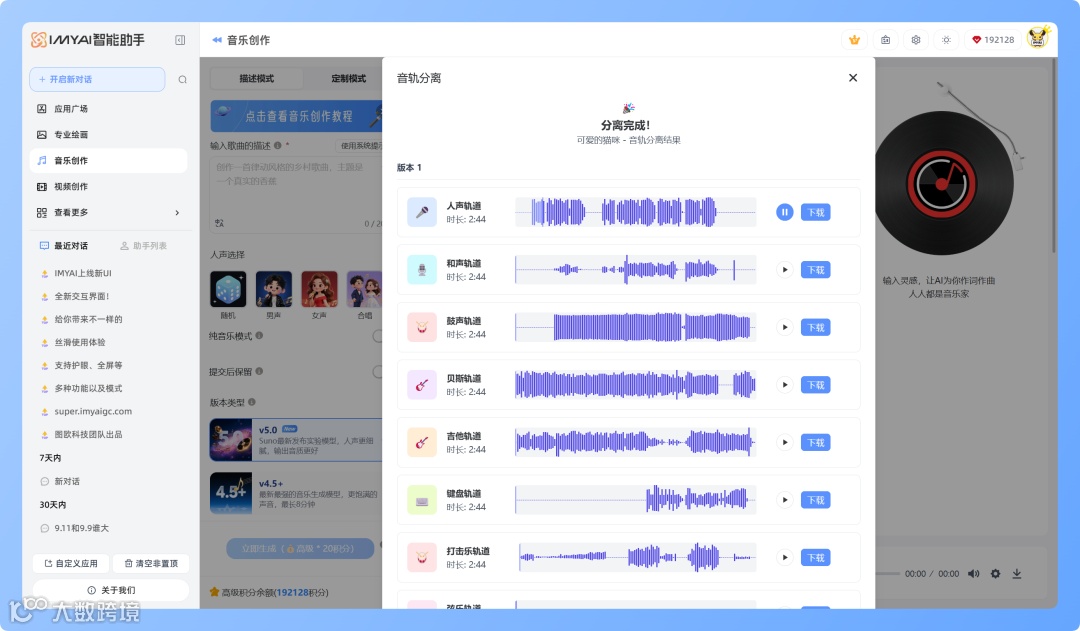Download the 贝斯轨道 bass track
The height and width of the screenshot is (631, 1080).
pyautogui.click(x=816, y=385)
